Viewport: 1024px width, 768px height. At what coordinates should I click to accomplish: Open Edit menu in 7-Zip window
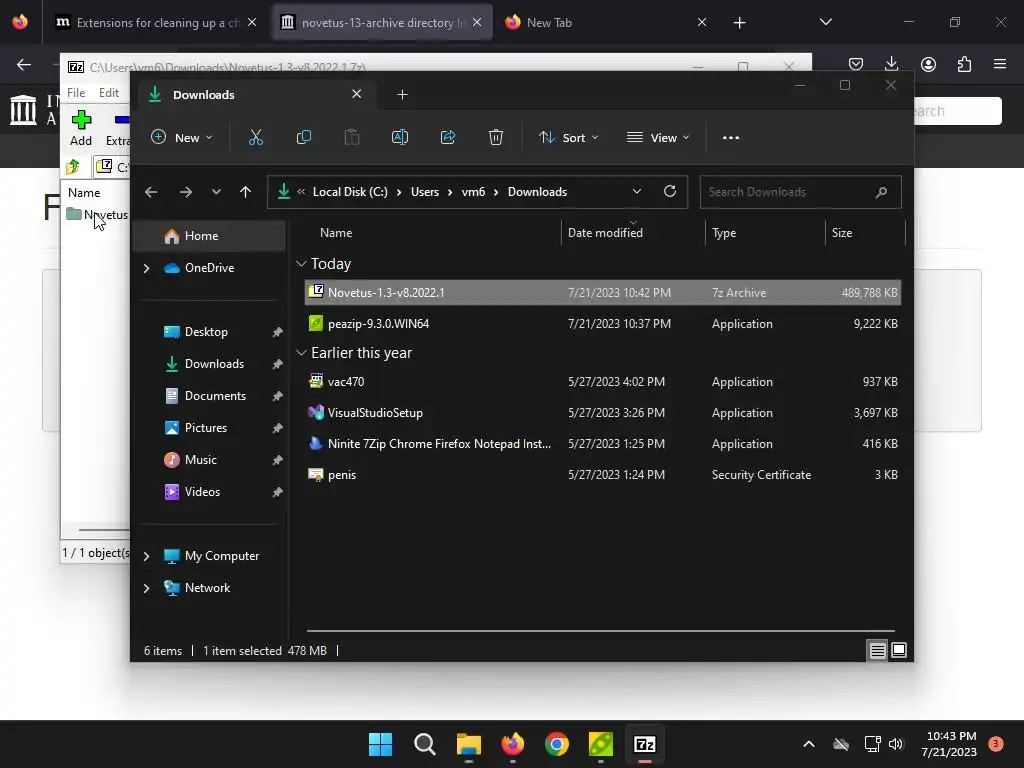tap(108, 93)
